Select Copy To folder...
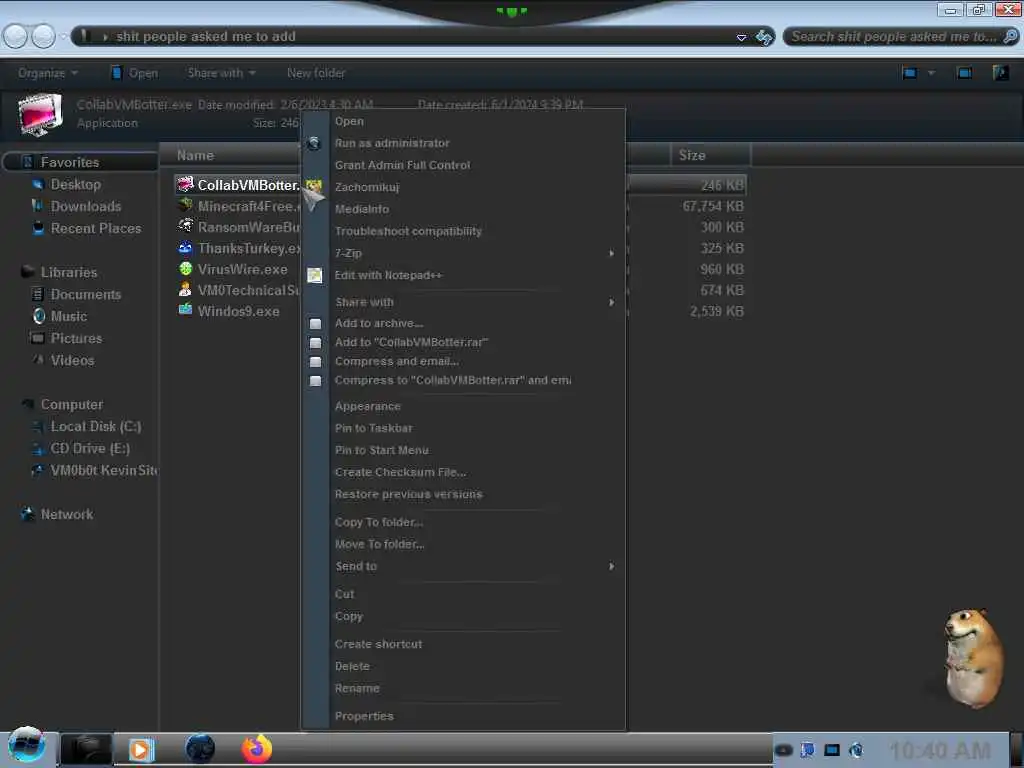 pyautogui.click(x=379, y=522)
